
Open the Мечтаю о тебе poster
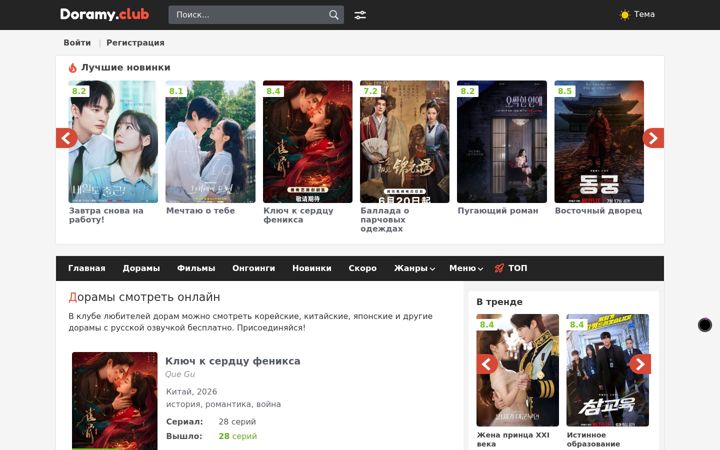click(210, 141)
